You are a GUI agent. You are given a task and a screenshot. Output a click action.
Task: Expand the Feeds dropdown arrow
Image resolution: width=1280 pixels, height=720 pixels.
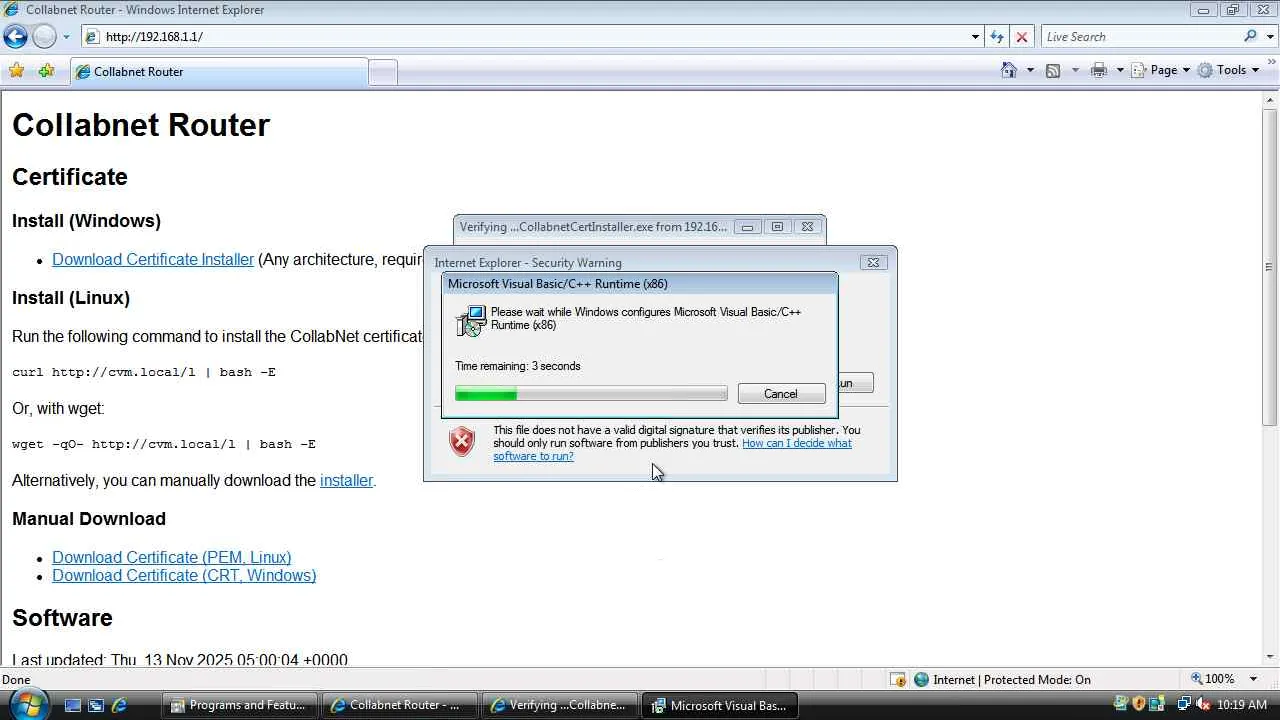tap(1075, 70)
